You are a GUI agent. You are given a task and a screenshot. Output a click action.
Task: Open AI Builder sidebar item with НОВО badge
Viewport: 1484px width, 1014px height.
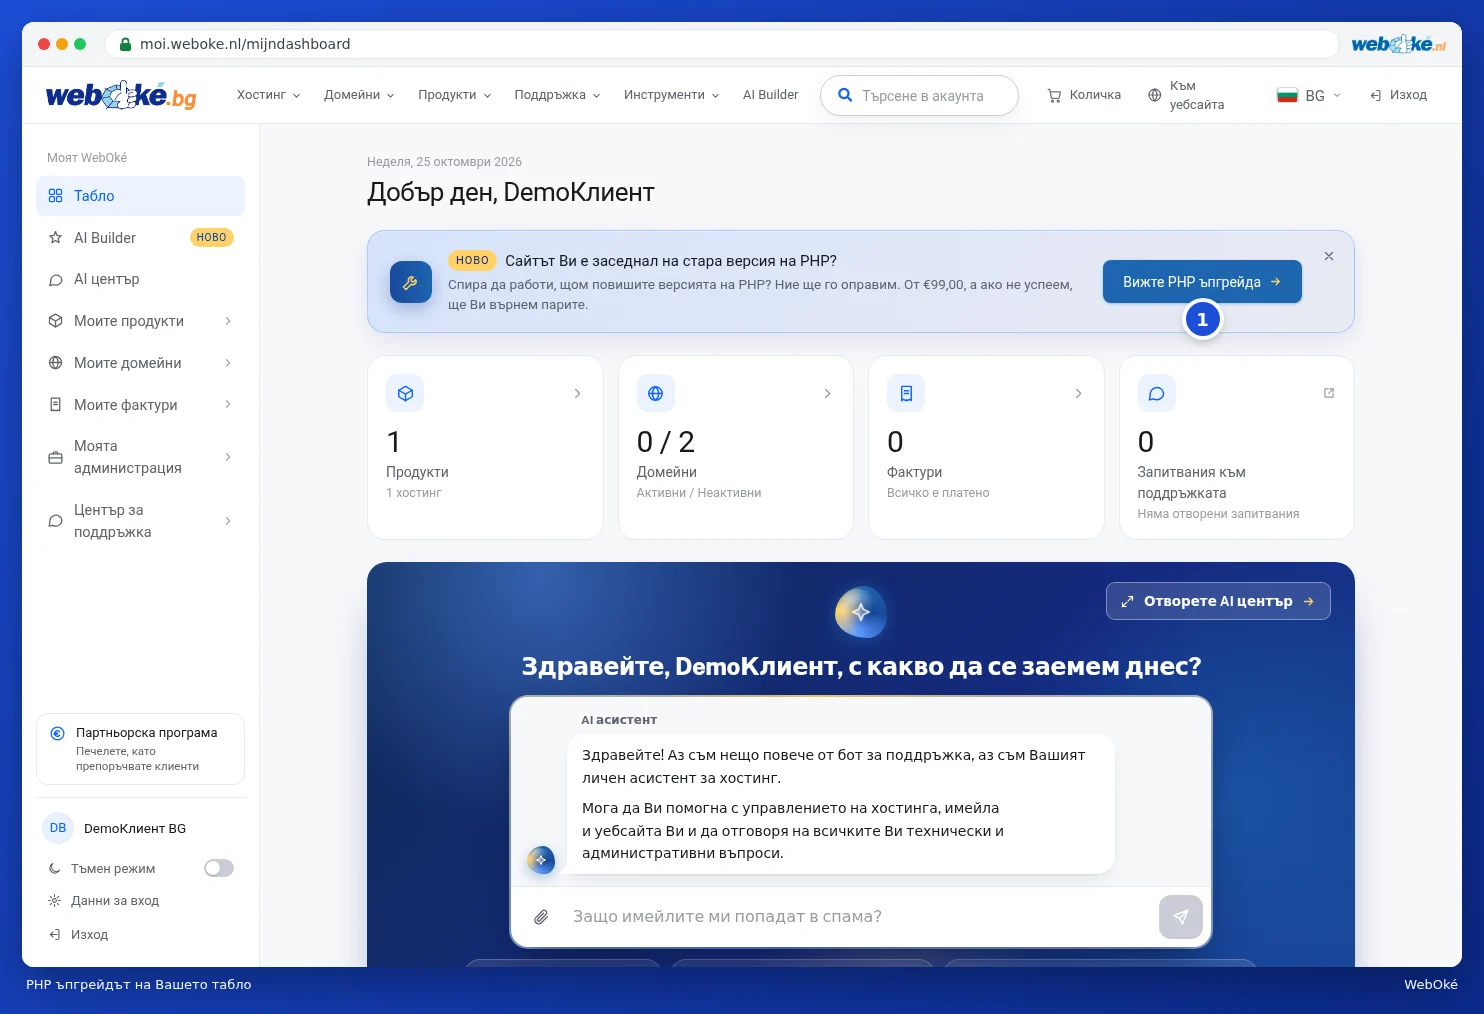click(140, 238)
